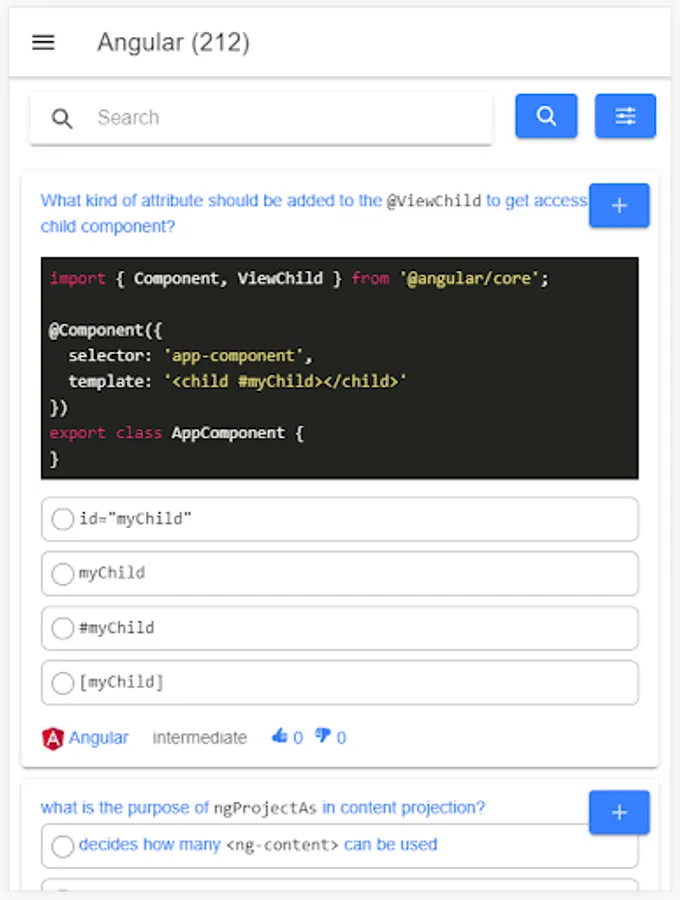Open the @ViewChild question title link

[x=314, y=213]
